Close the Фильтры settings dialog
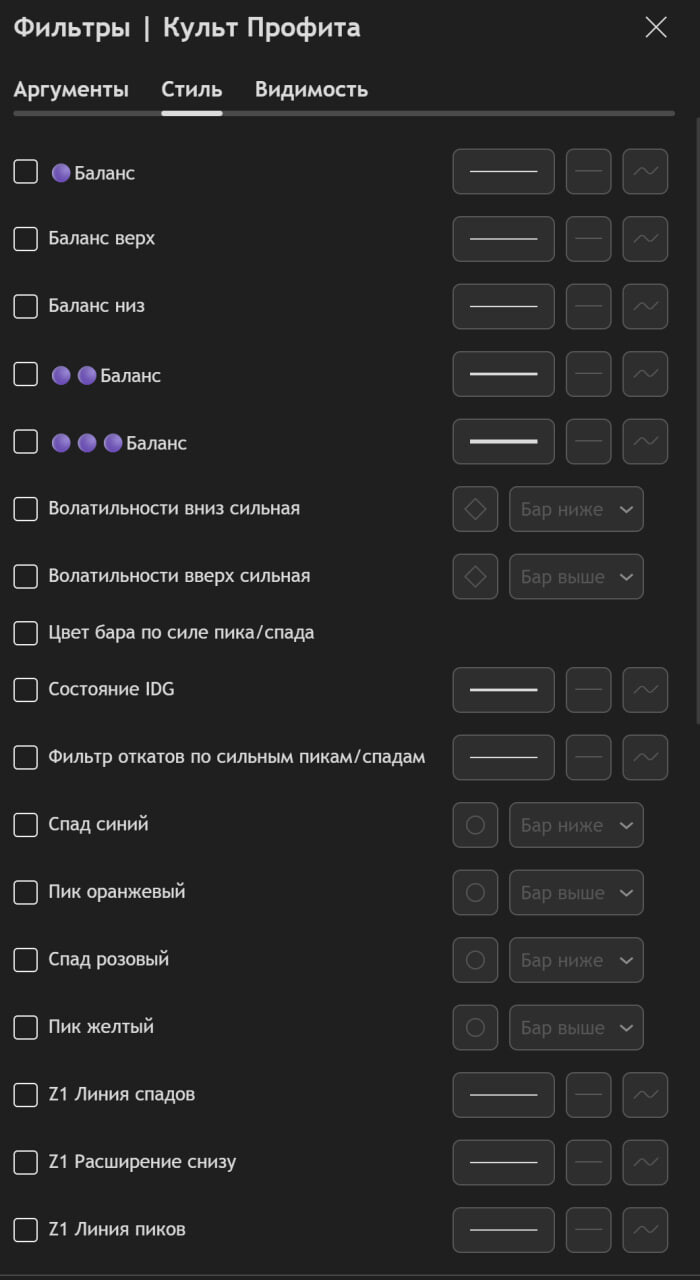Screen dimensions: 700x1280 tap(656, 28)
